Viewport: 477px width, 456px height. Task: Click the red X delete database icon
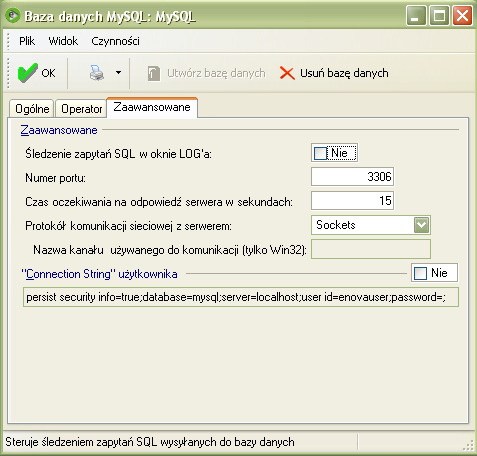click(287, 73)
